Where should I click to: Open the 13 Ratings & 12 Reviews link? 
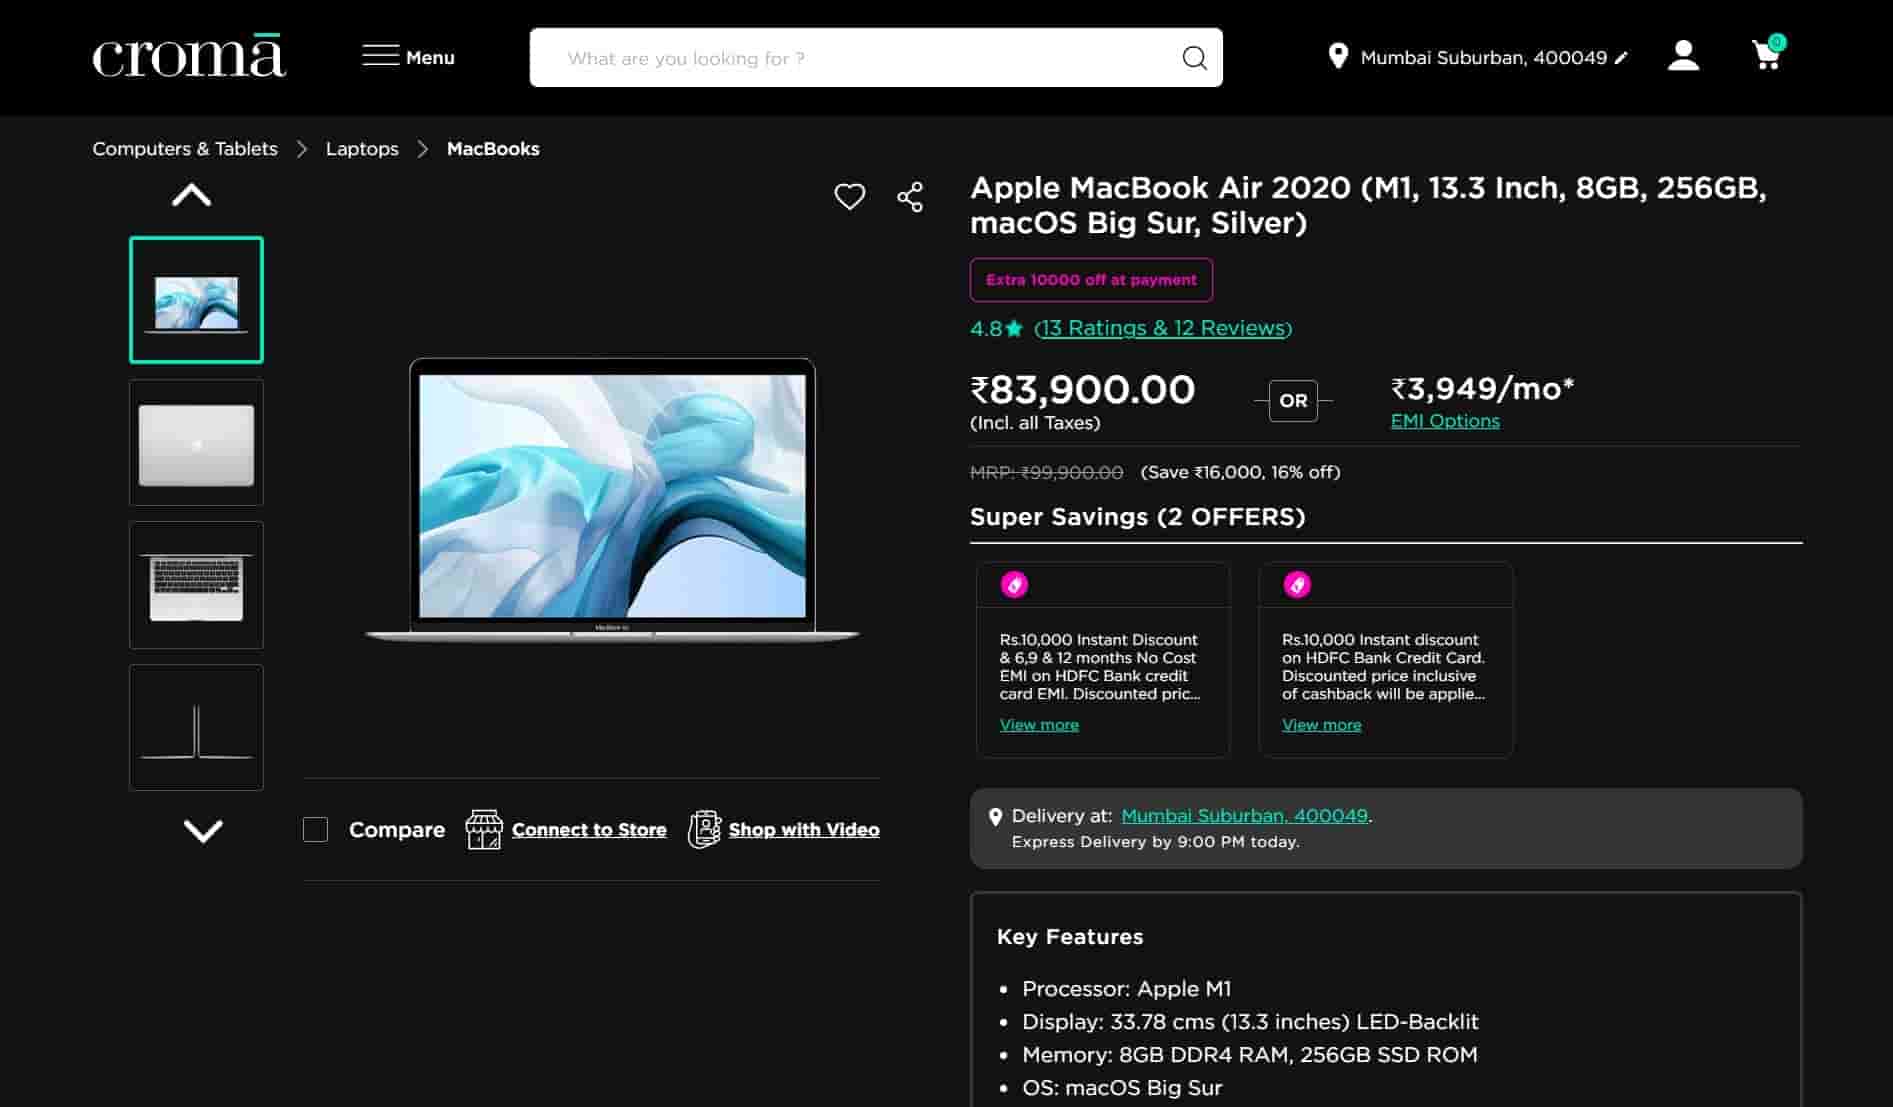point(1163,328)
